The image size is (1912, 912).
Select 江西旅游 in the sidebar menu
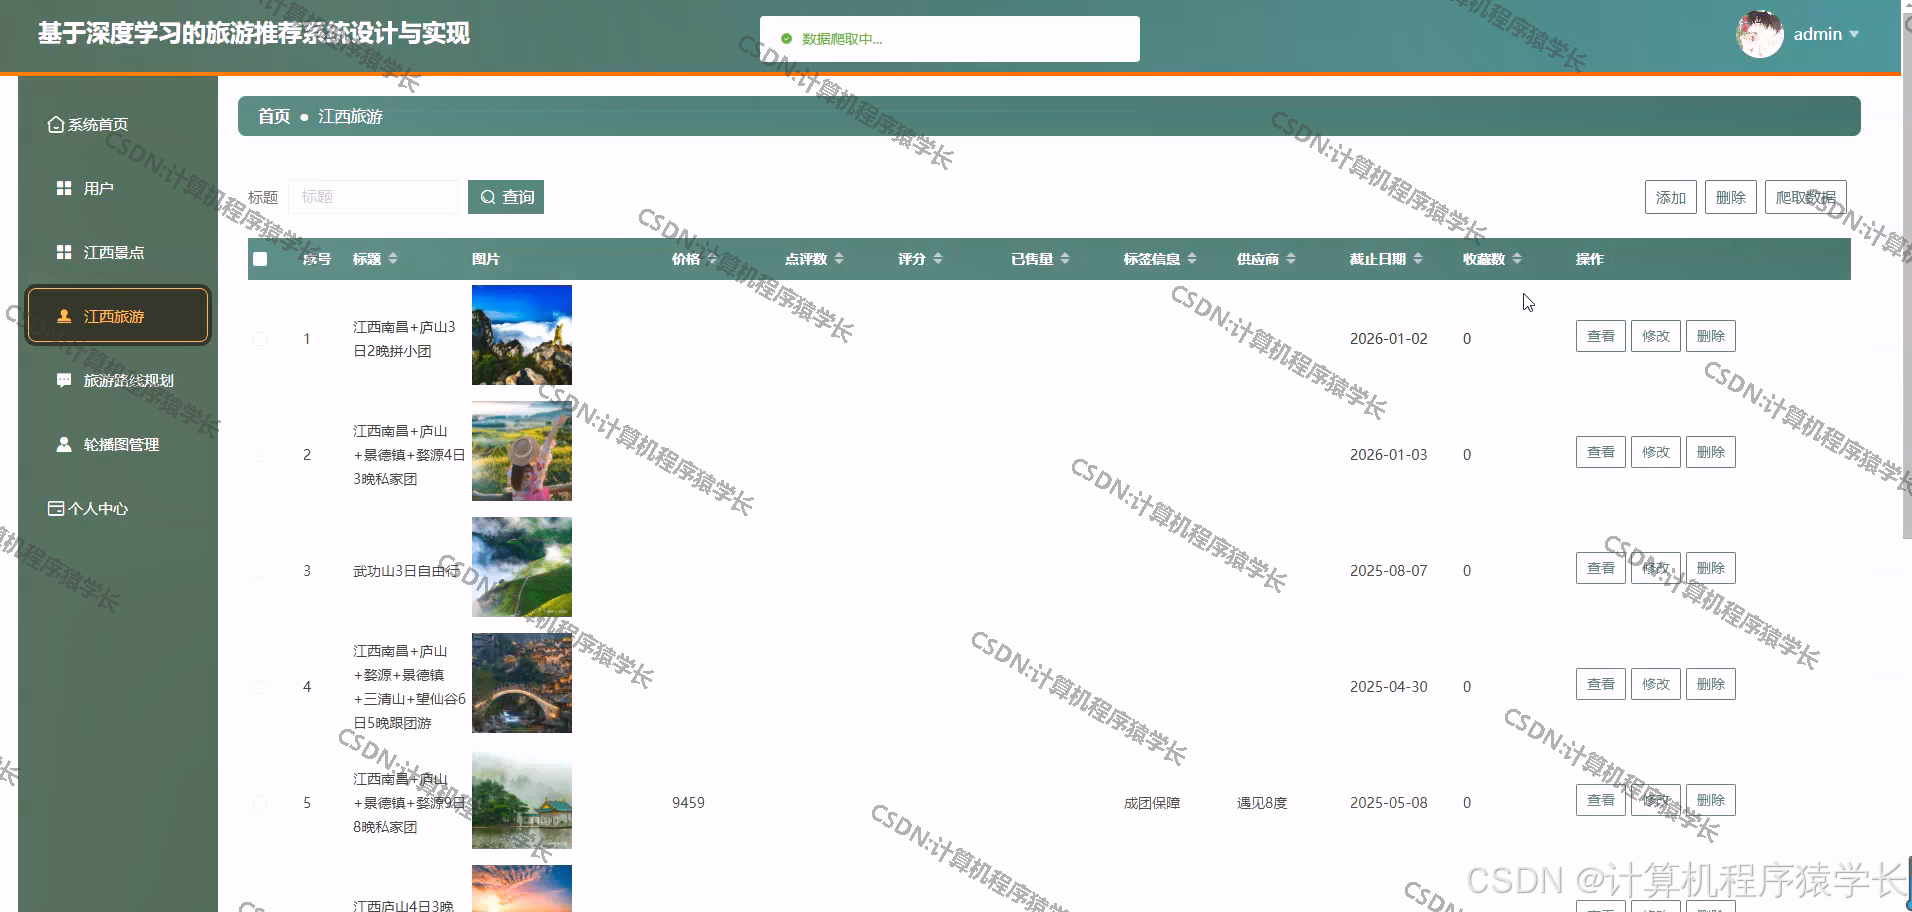coord(118,316)
